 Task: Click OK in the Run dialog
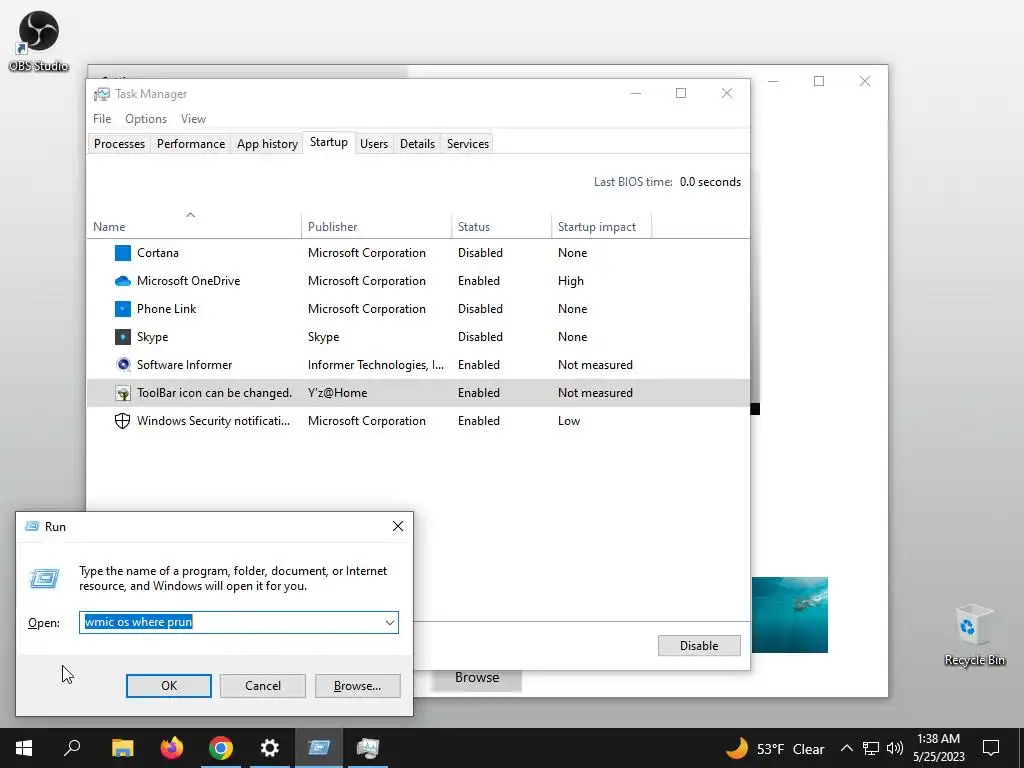click(168, 686)
